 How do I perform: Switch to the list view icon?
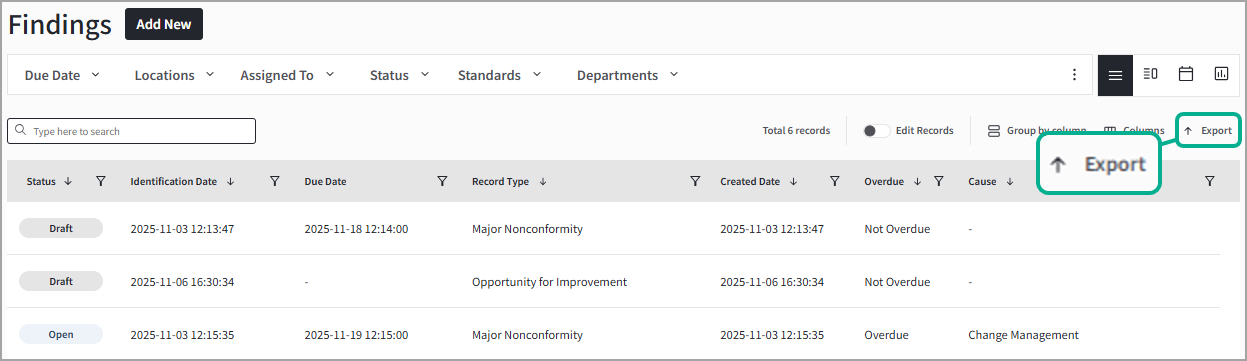point(1115,75)
